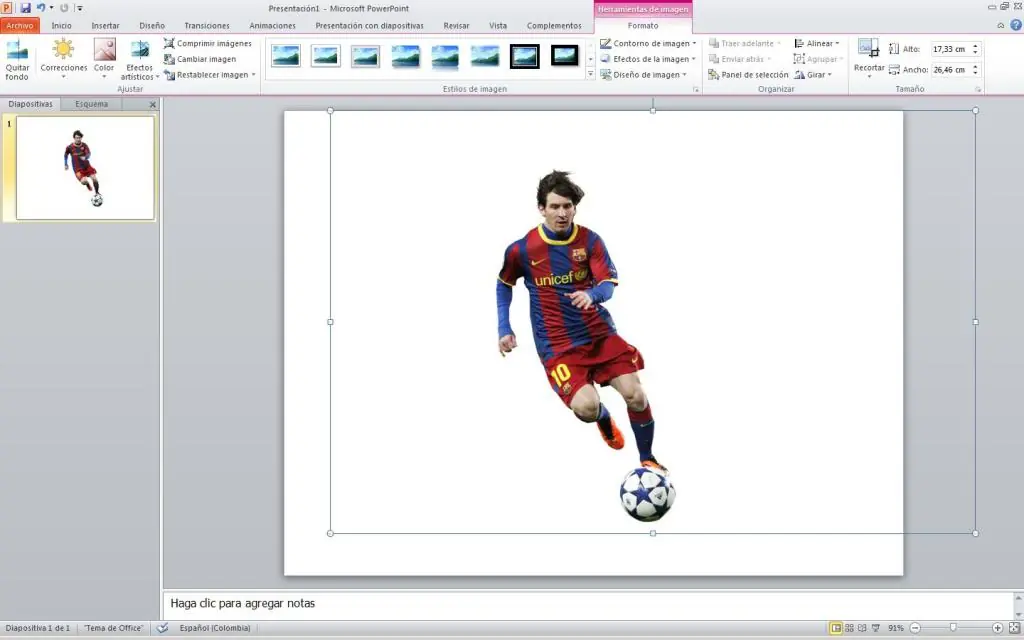Open Customize Quick Access Toolbar dropdown

click(x=79, y=8)
